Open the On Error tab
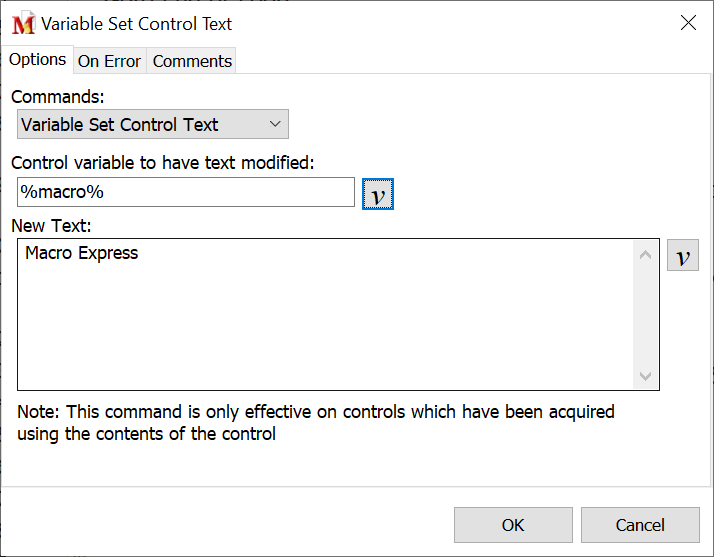 [109, 61]
